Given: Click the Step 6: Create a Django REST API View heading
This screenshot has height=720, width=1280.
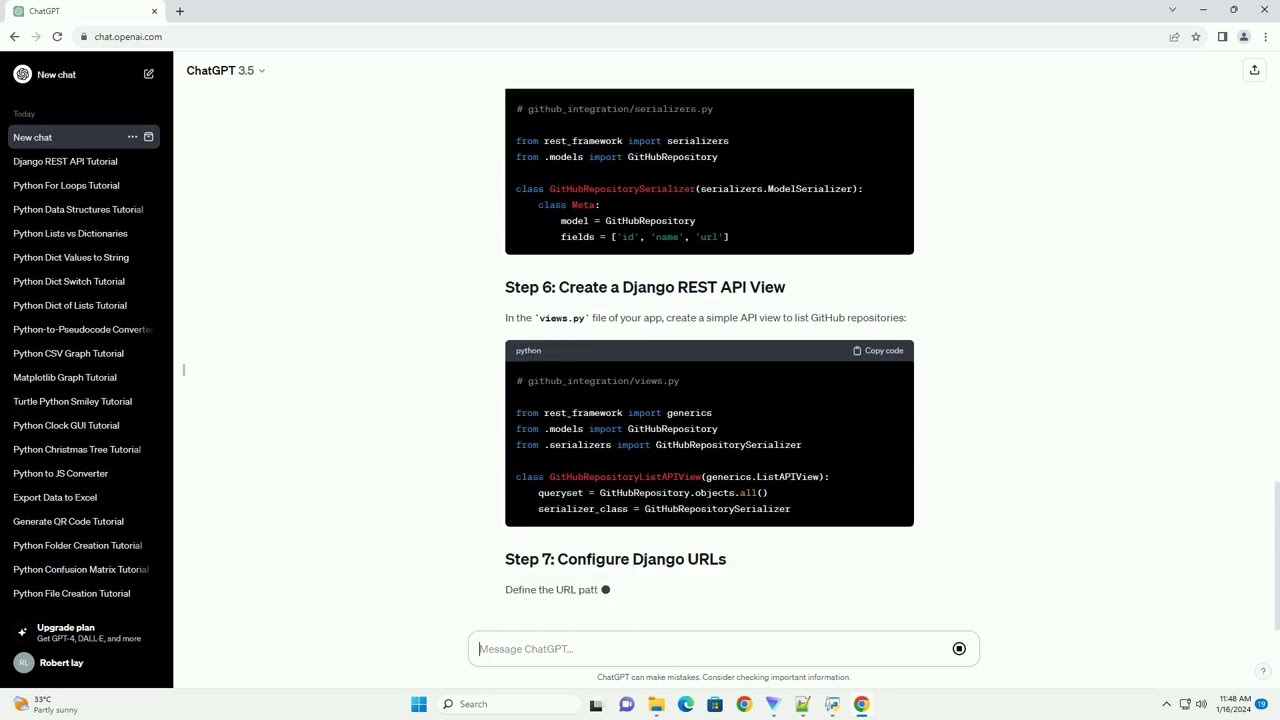Looking at the screenshot, I should [x=645, y=287].
